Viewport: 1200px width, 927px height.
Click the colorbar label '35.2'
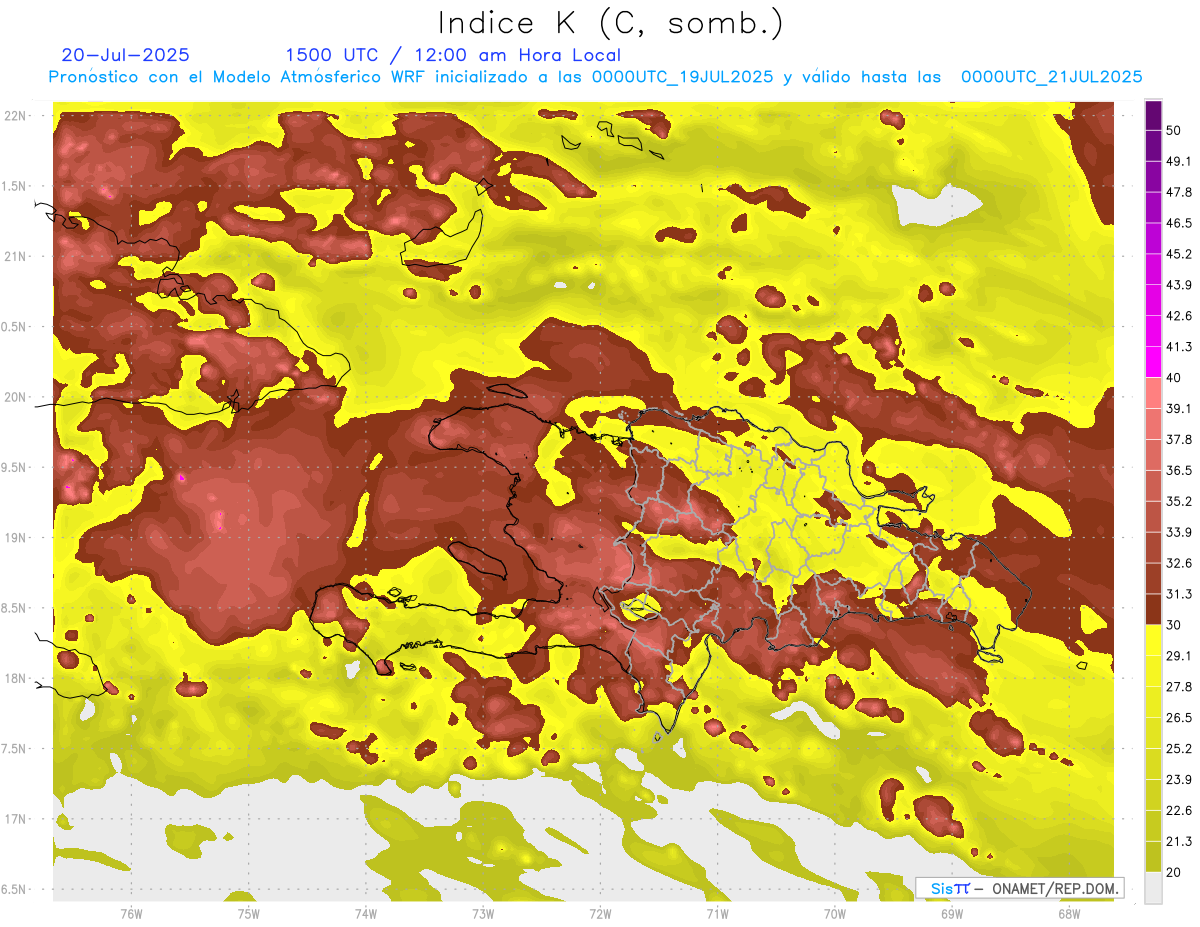pos(1179,501)
